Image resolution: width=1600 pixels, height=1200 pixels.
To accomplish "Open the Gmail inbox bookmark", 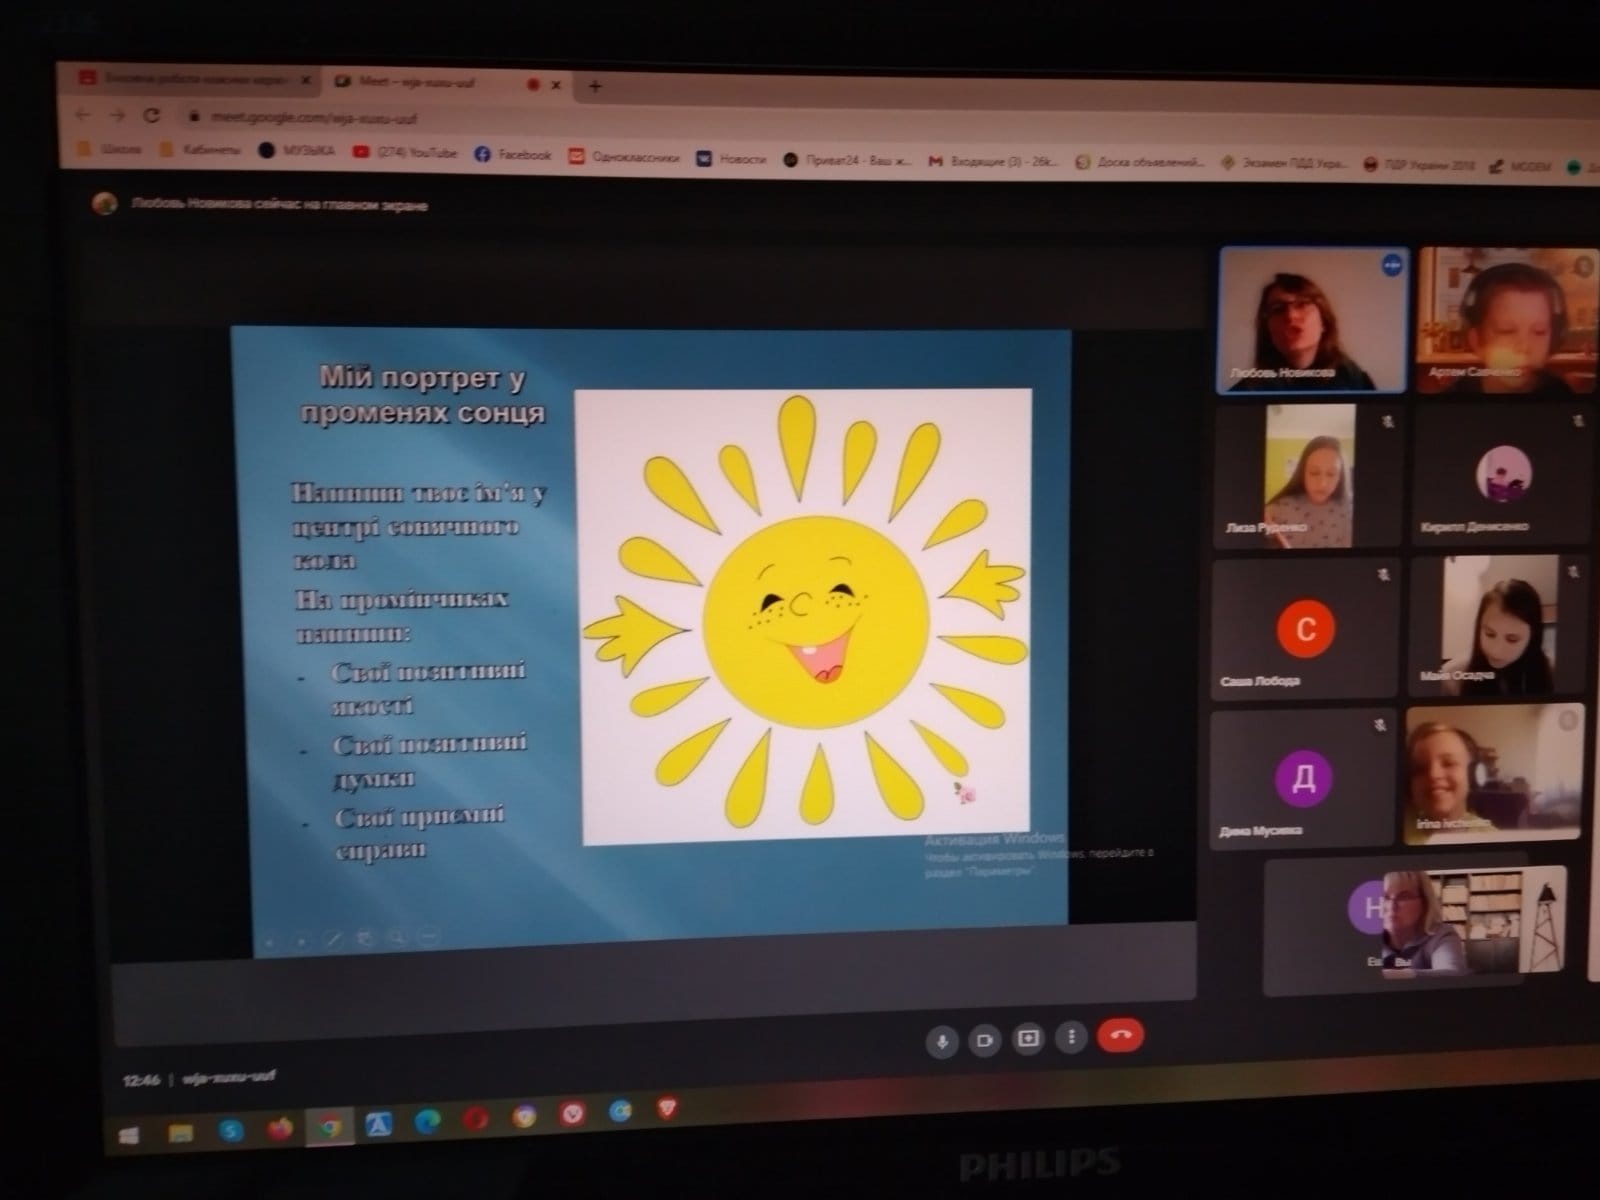I will [x=993, y=161].
